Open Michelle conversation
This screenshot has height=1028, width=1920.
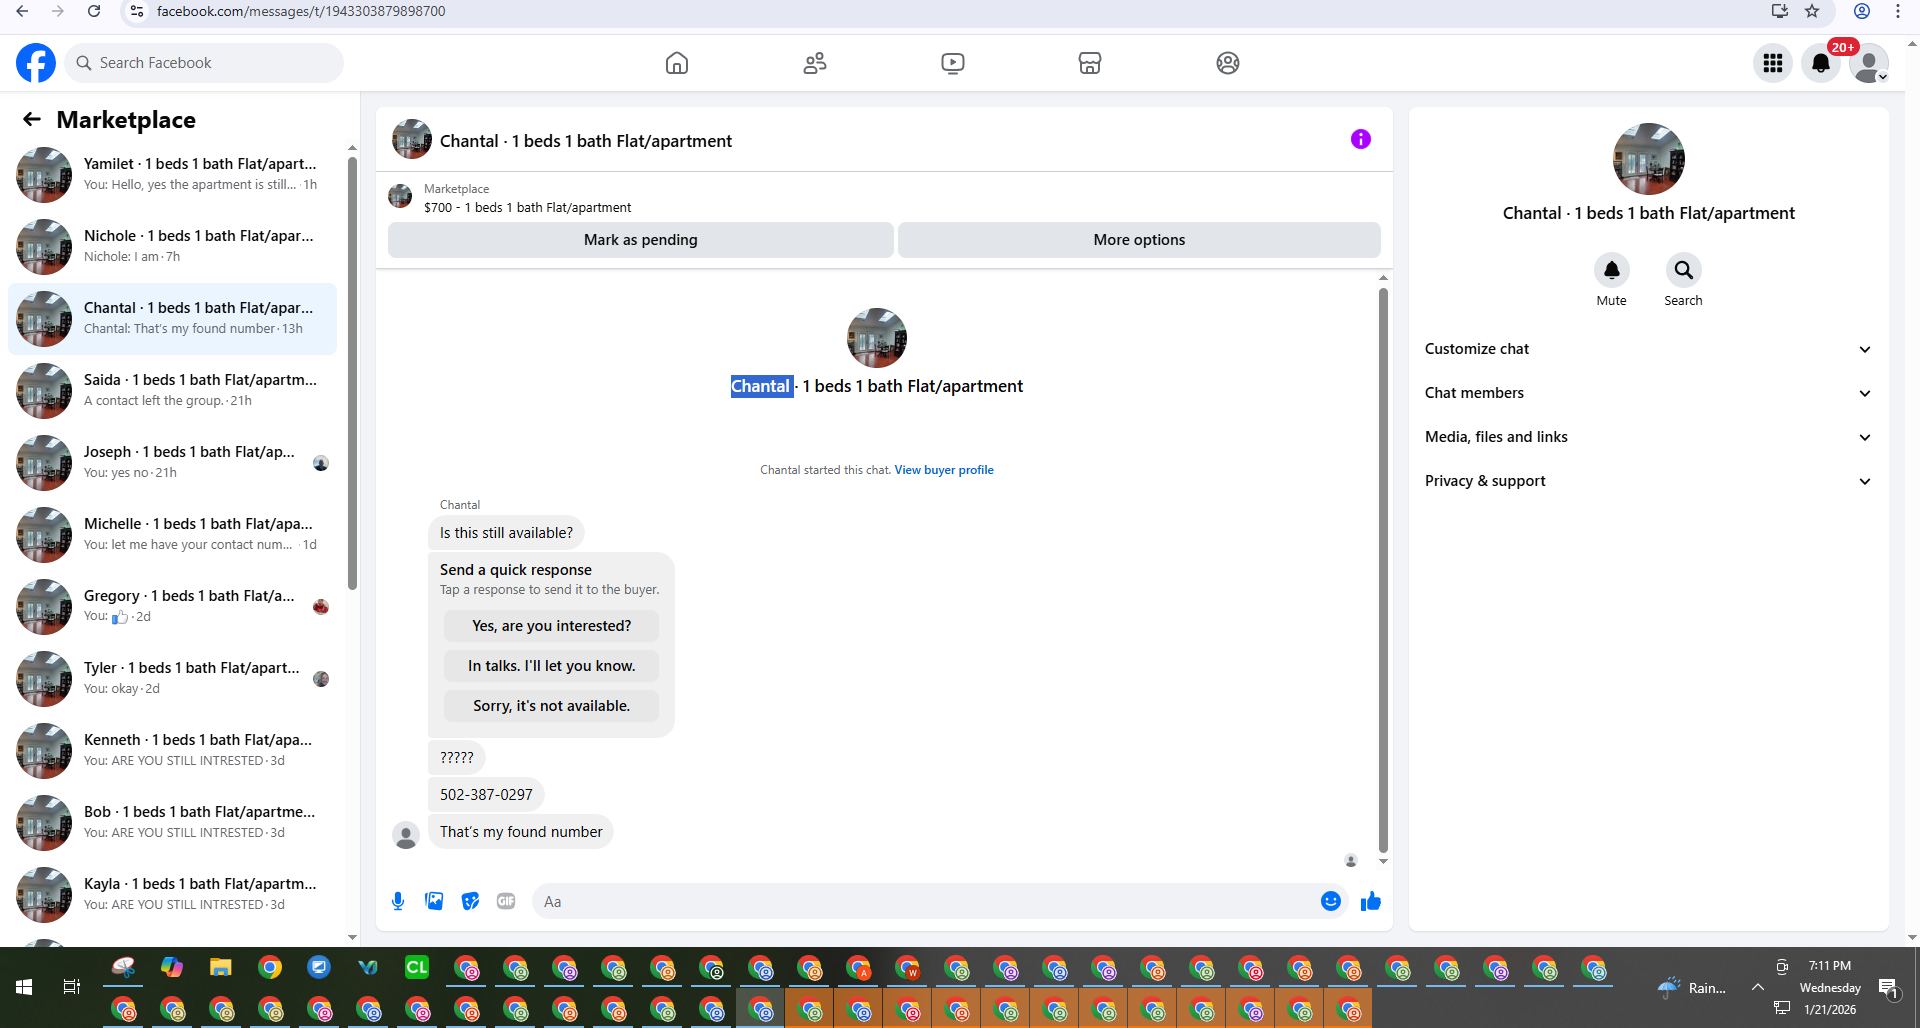click(x=173, y=535)
